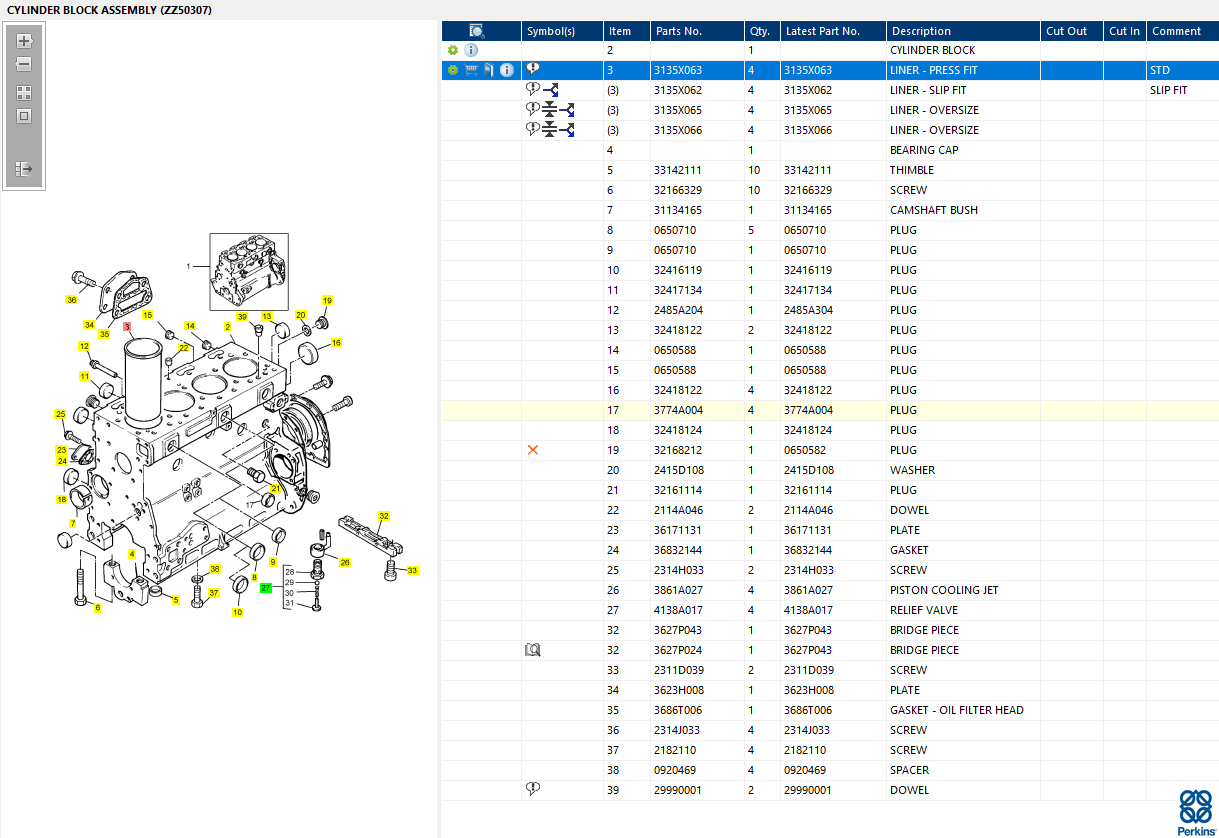Click the zoom in button above the diagram
Screen dimensions: 1219x838
click(24, 42)
